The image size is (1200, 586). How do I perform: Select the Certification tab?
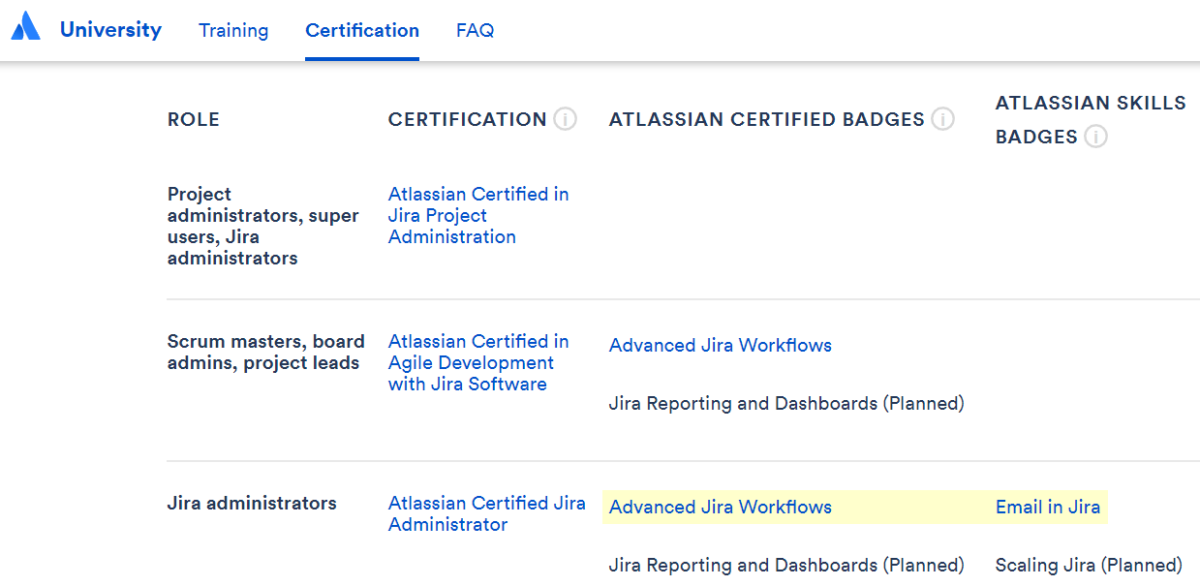pyautogui.click(x=362, y=31)
